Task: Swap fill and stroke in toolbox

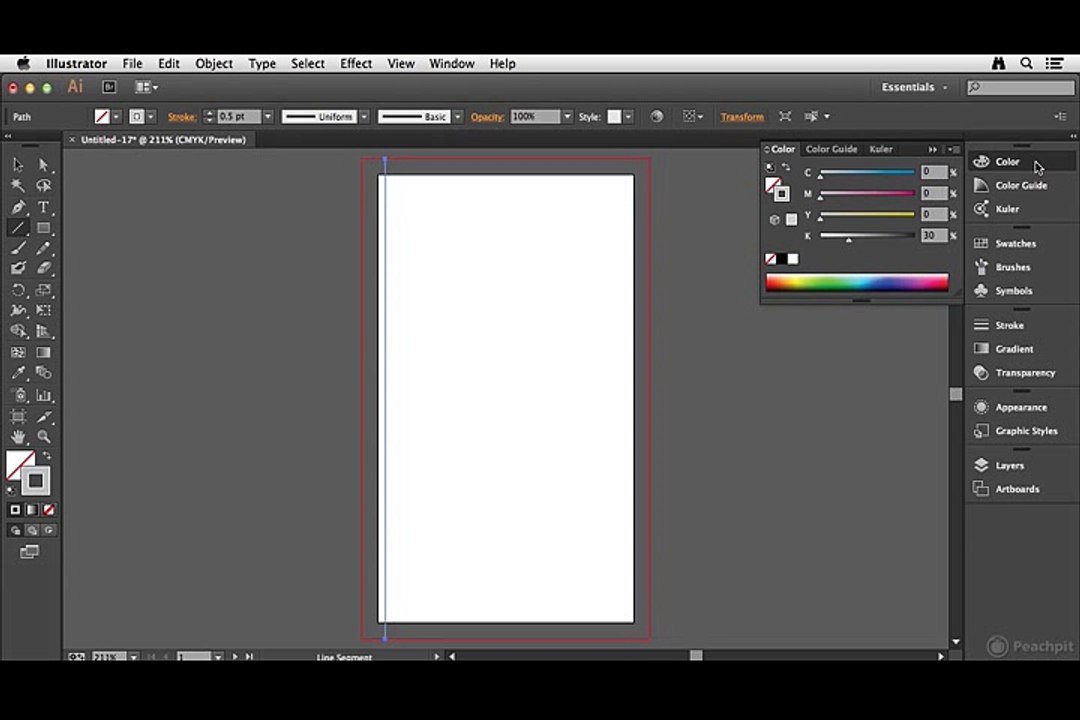Action: point(47,455)
